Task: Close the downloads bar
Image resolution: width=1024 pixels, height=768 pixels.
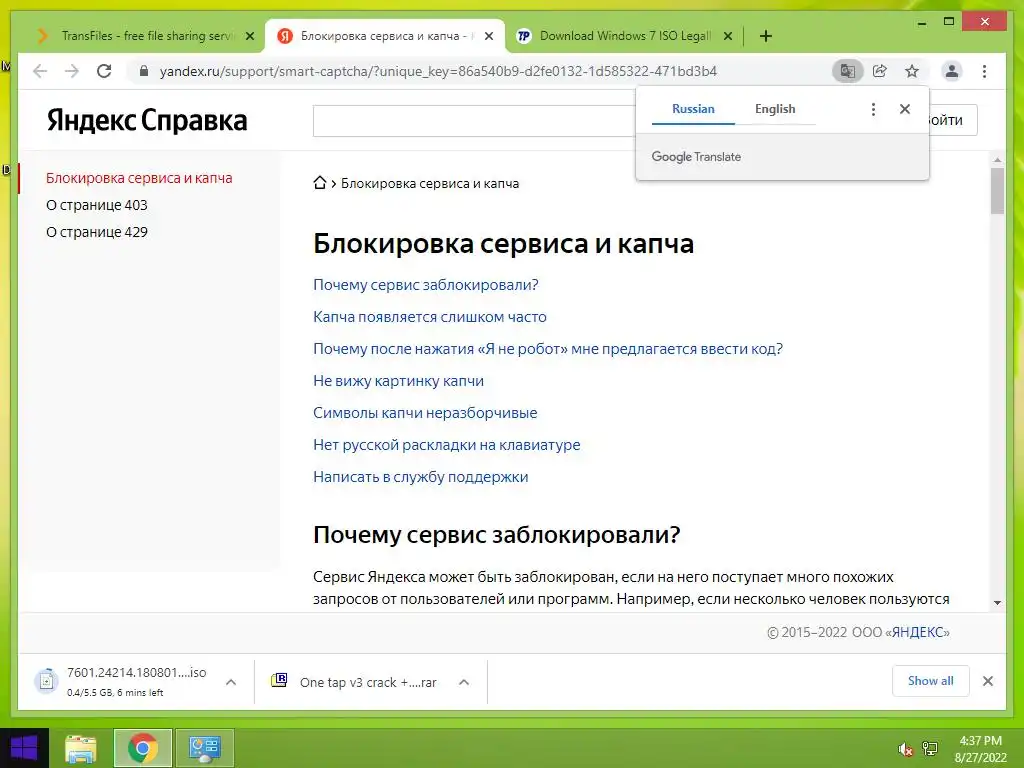Action: pos(987,681)
